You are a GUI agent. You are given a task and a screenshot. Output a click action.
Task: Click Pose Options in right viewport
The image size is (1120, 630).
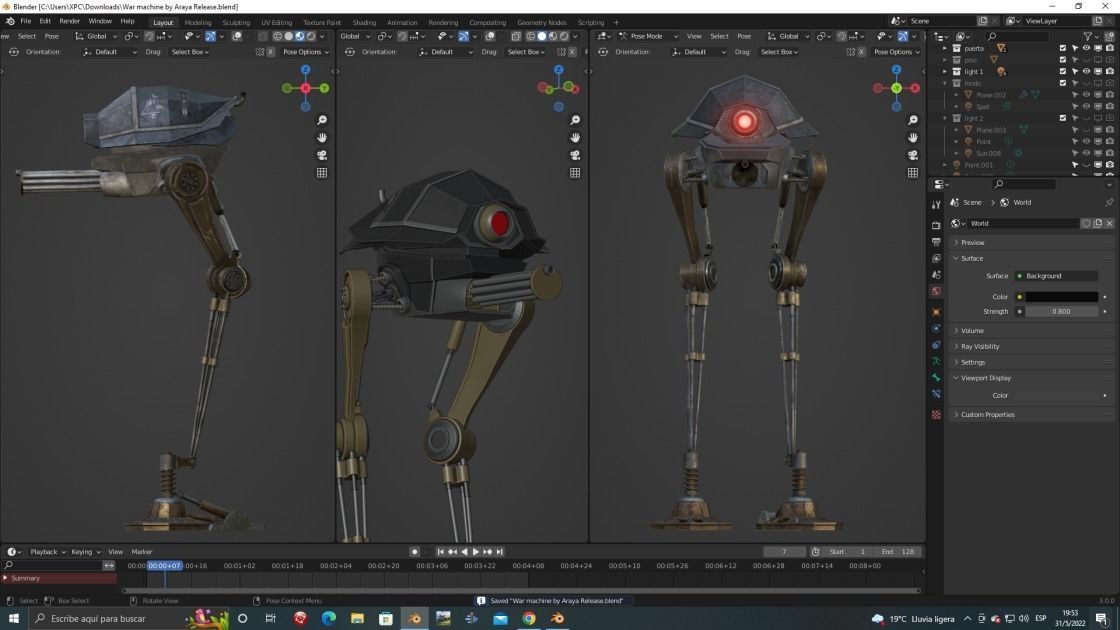[896, 52]
